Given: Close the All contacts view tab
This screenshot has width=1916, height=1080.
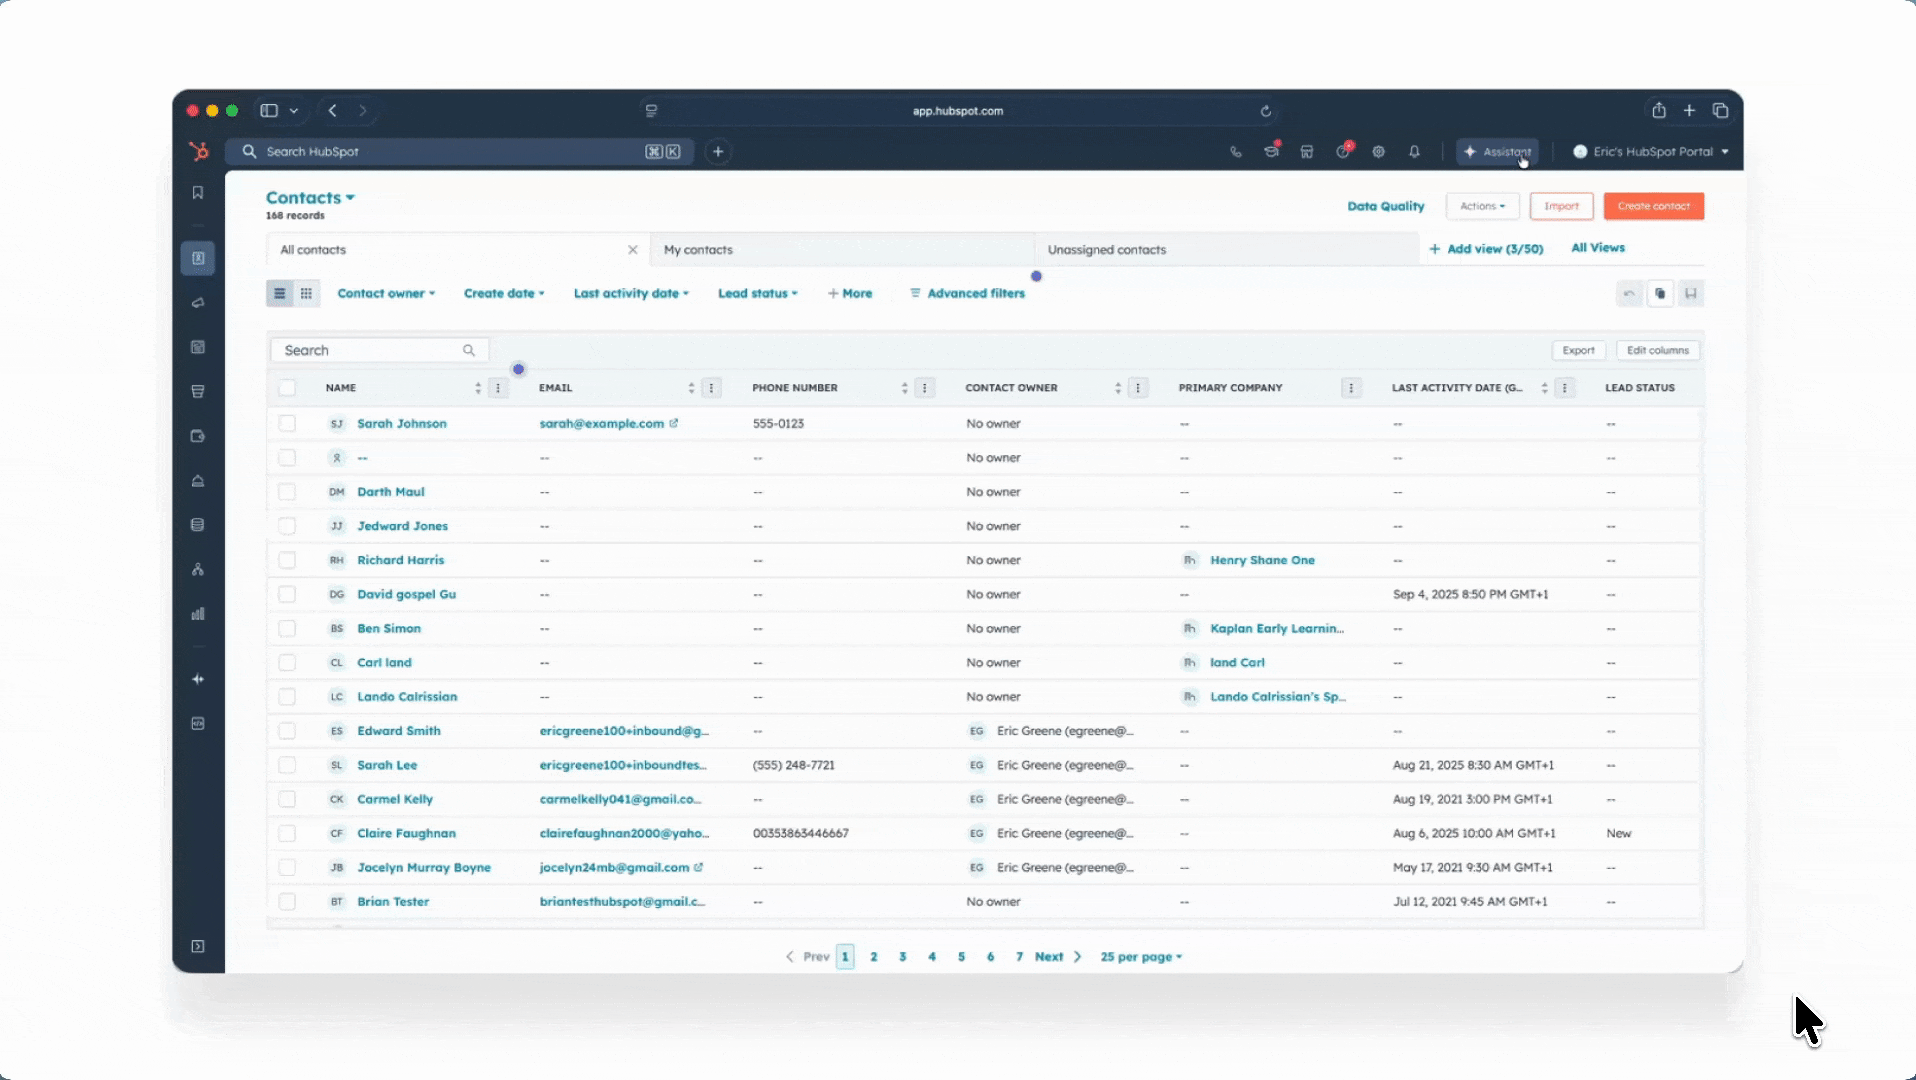Looking at the screenshot, I should (633, 250).
